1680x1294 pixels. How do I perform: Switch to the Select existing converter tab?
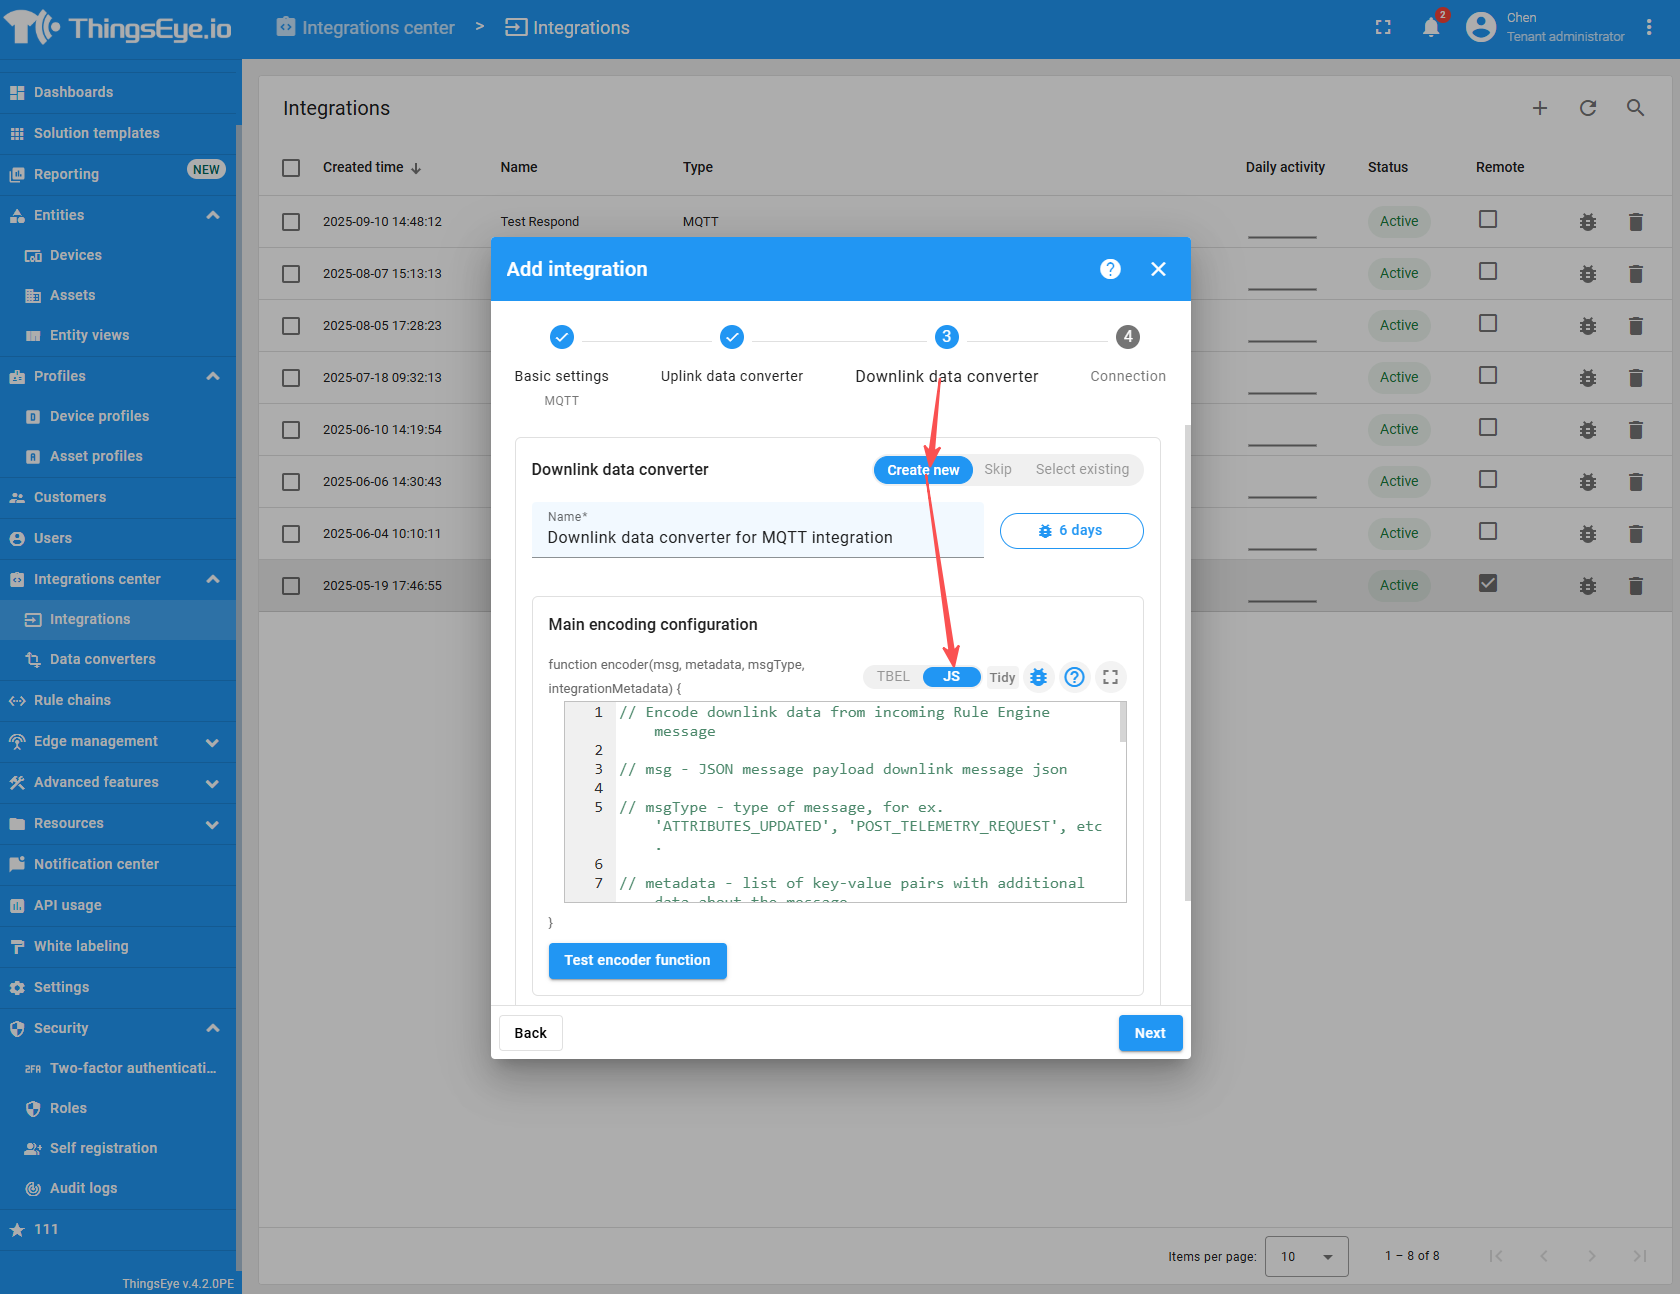coord(1082,469)
